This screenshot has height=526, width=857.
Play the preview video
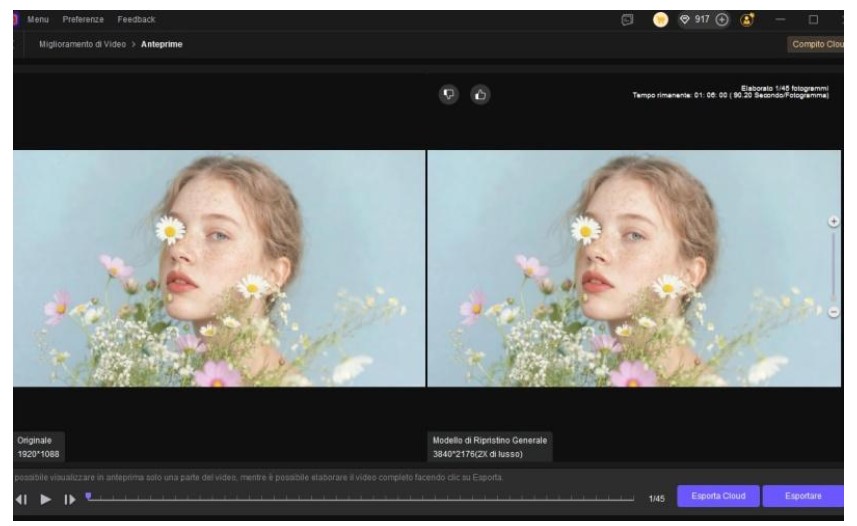[45, 499]
